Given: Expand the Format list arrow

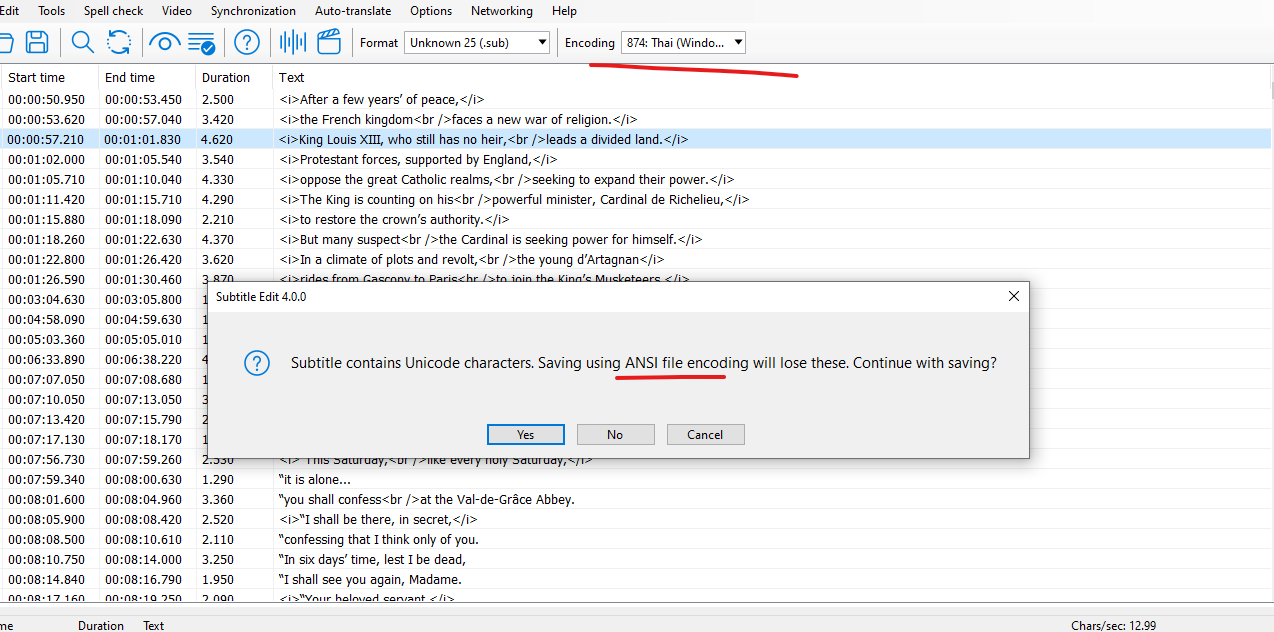Looking at the screenshot, I should click(x=541, y=42).
